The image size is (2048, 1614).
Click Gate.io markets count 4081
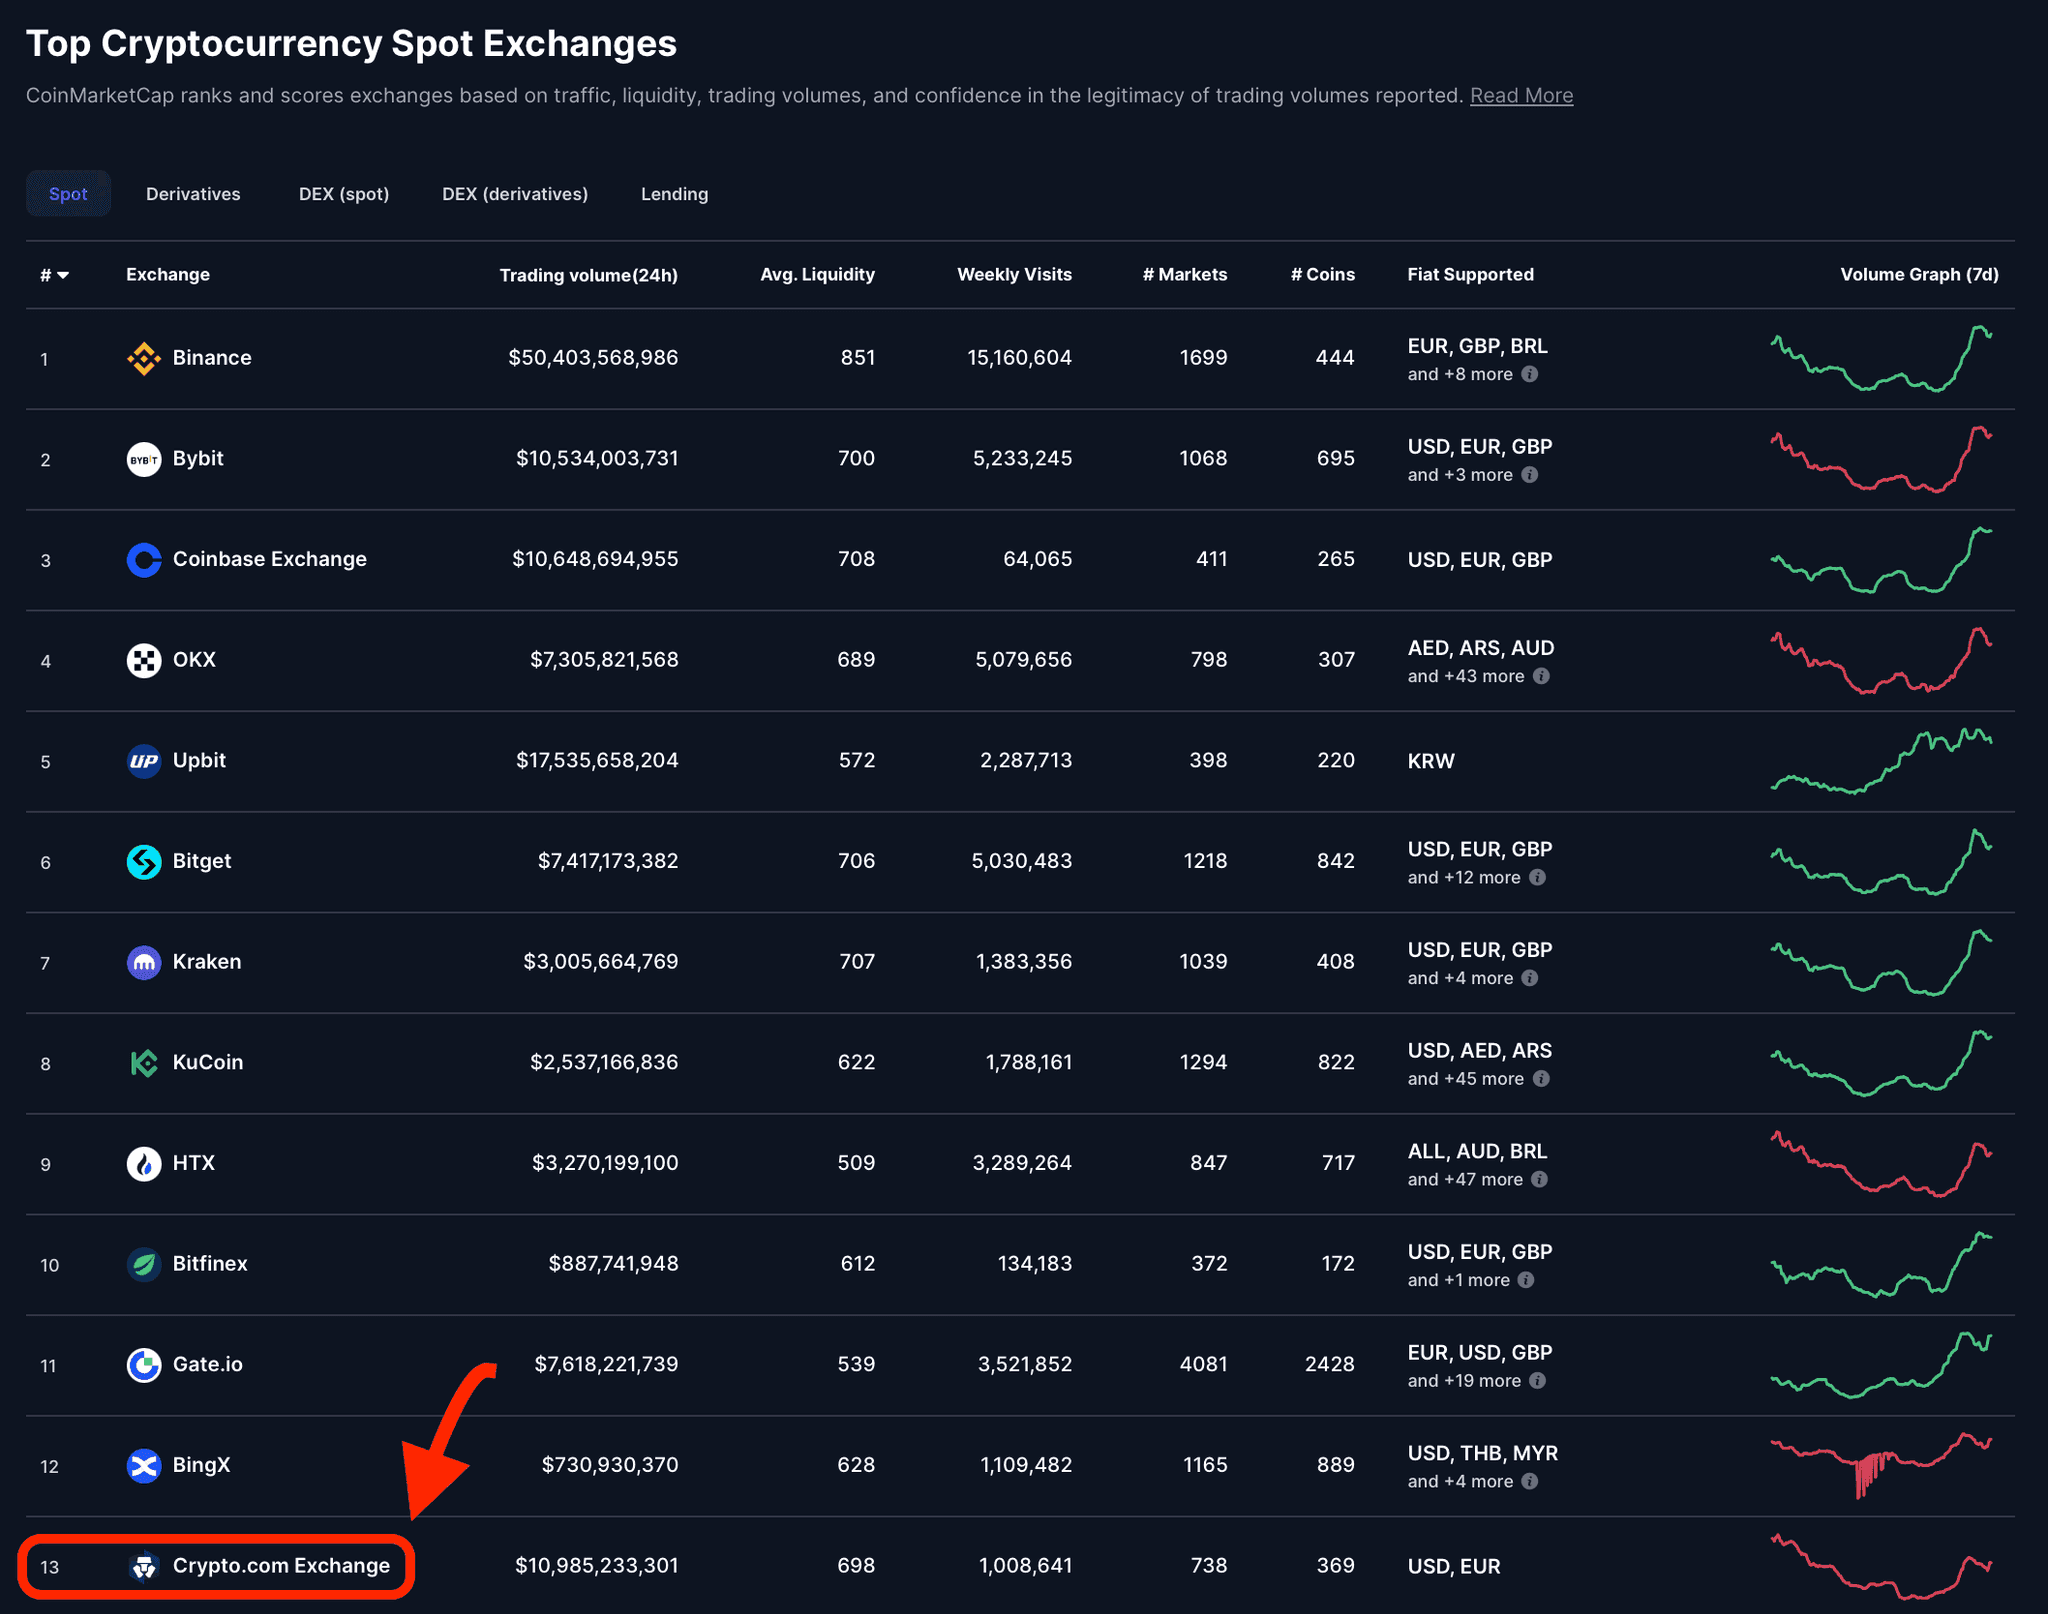click(x=1203, y=1365)
